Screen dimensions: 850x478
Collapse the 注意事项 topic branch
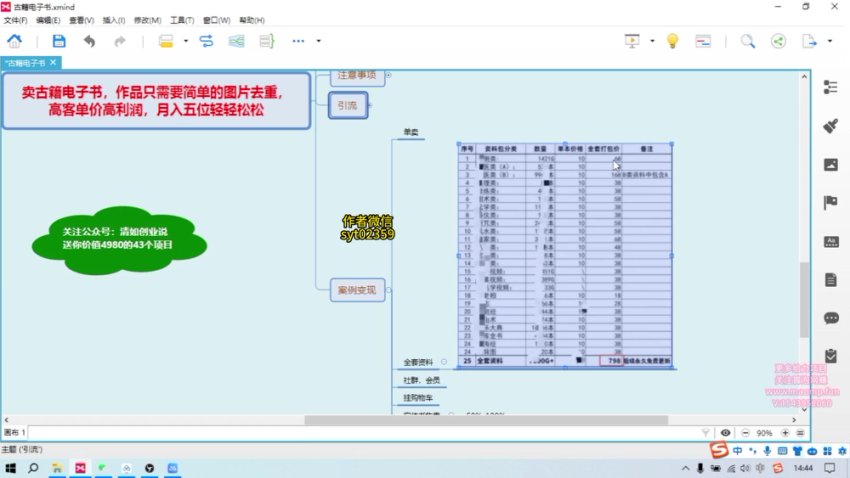388,74
